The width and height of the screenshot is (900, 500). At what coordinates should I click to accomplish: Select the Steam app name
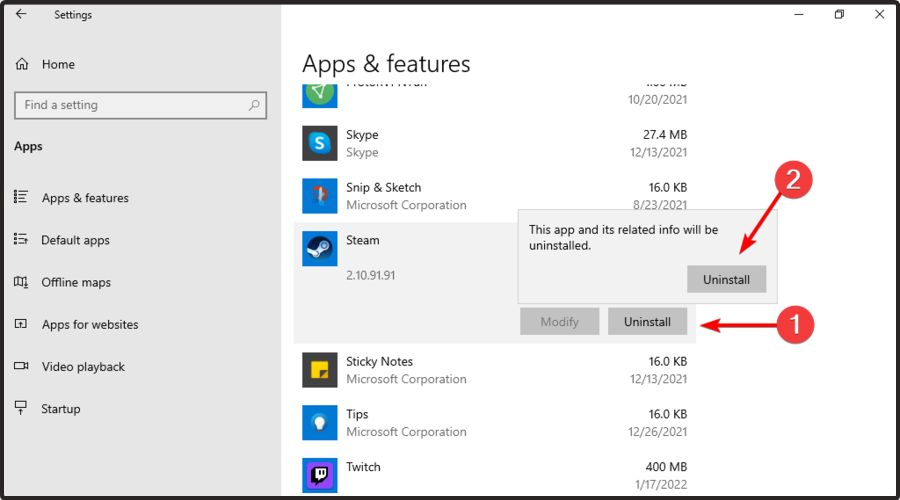coord(363,240)
